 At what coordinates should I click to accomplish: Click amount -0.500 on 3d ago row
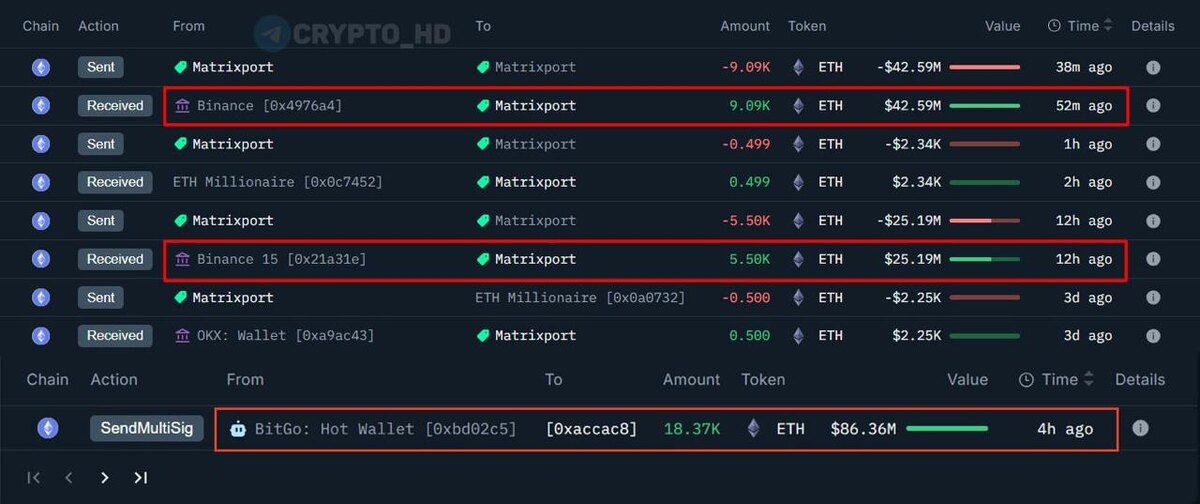click(x=746, y=297)
